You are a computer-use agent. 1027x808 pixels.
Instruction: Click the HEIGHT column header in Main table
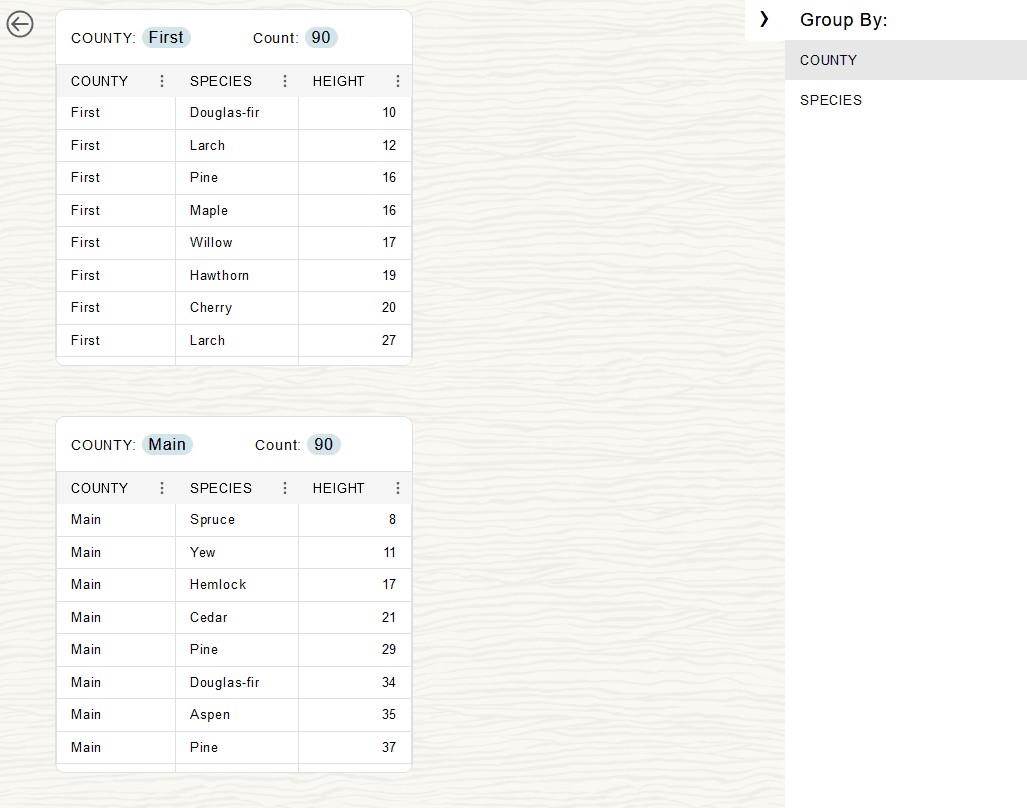click(x=338, y=488)
